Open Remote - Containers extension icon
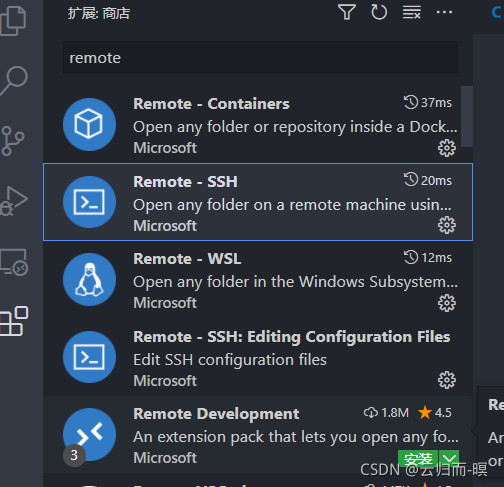The width and height of the screenshot is (504, 487). coord(89,124)
